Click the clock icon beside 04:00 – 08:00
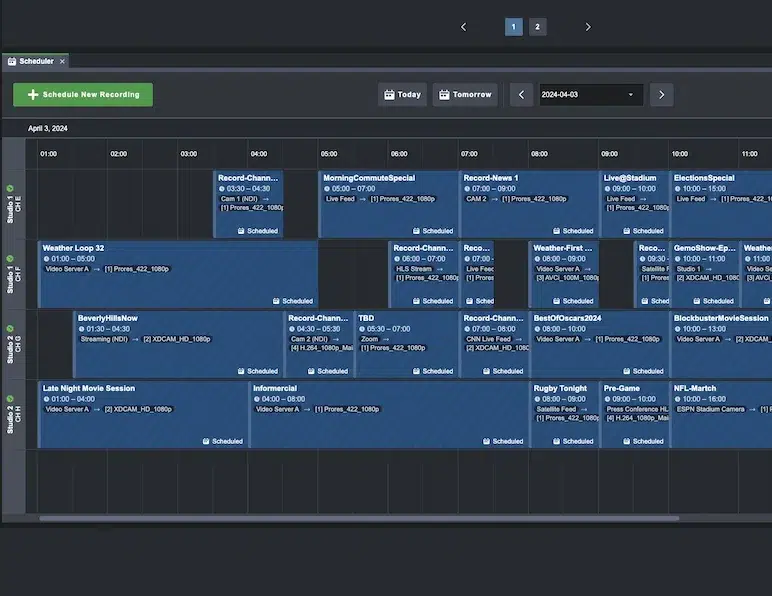The width and height of the screenshot is (772, 596). click(257, 399)
